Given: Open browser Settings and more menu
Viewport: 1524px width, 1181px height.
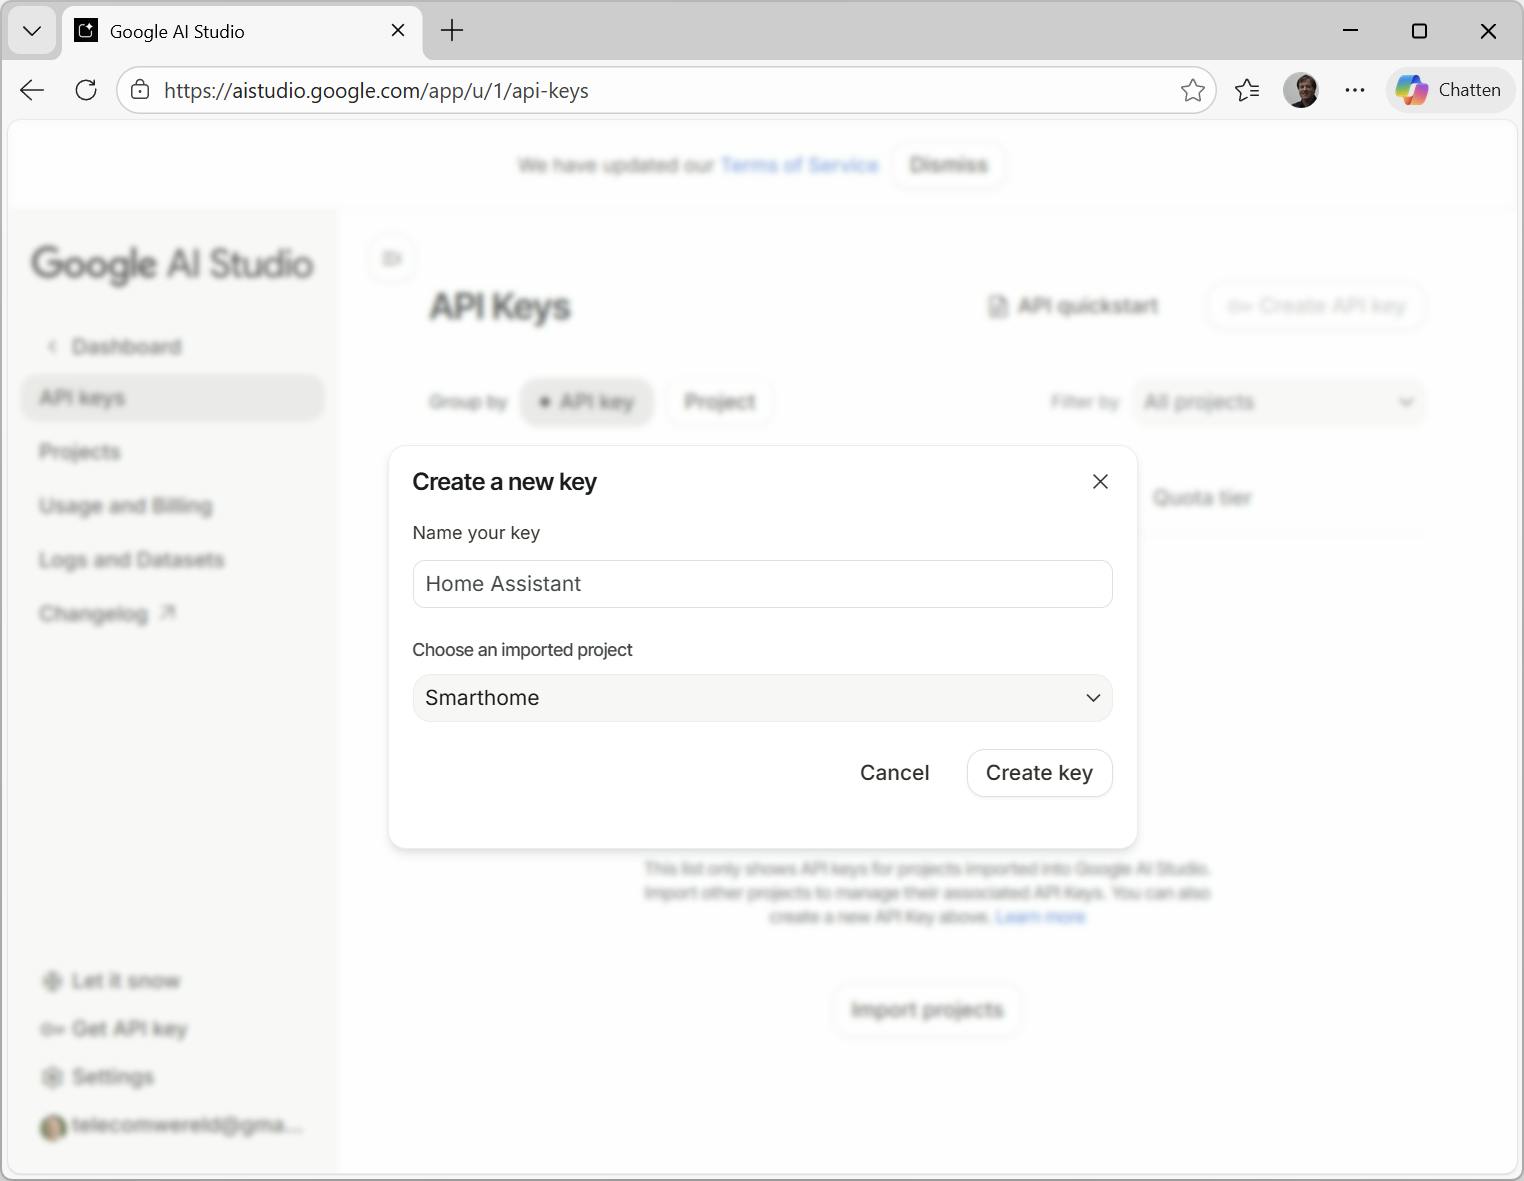Looking at the screenshot, I should pos(1355,90).
